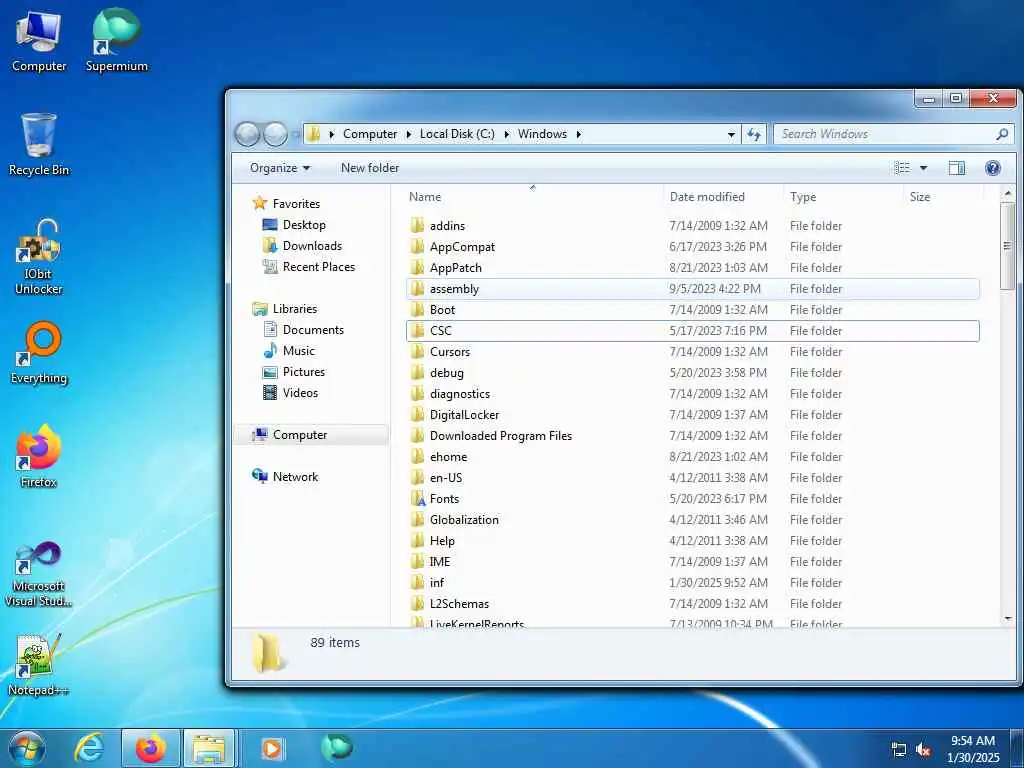1024x768 pixels.
Task: Expand the address bar history dropdown
Action: (731, 134)
